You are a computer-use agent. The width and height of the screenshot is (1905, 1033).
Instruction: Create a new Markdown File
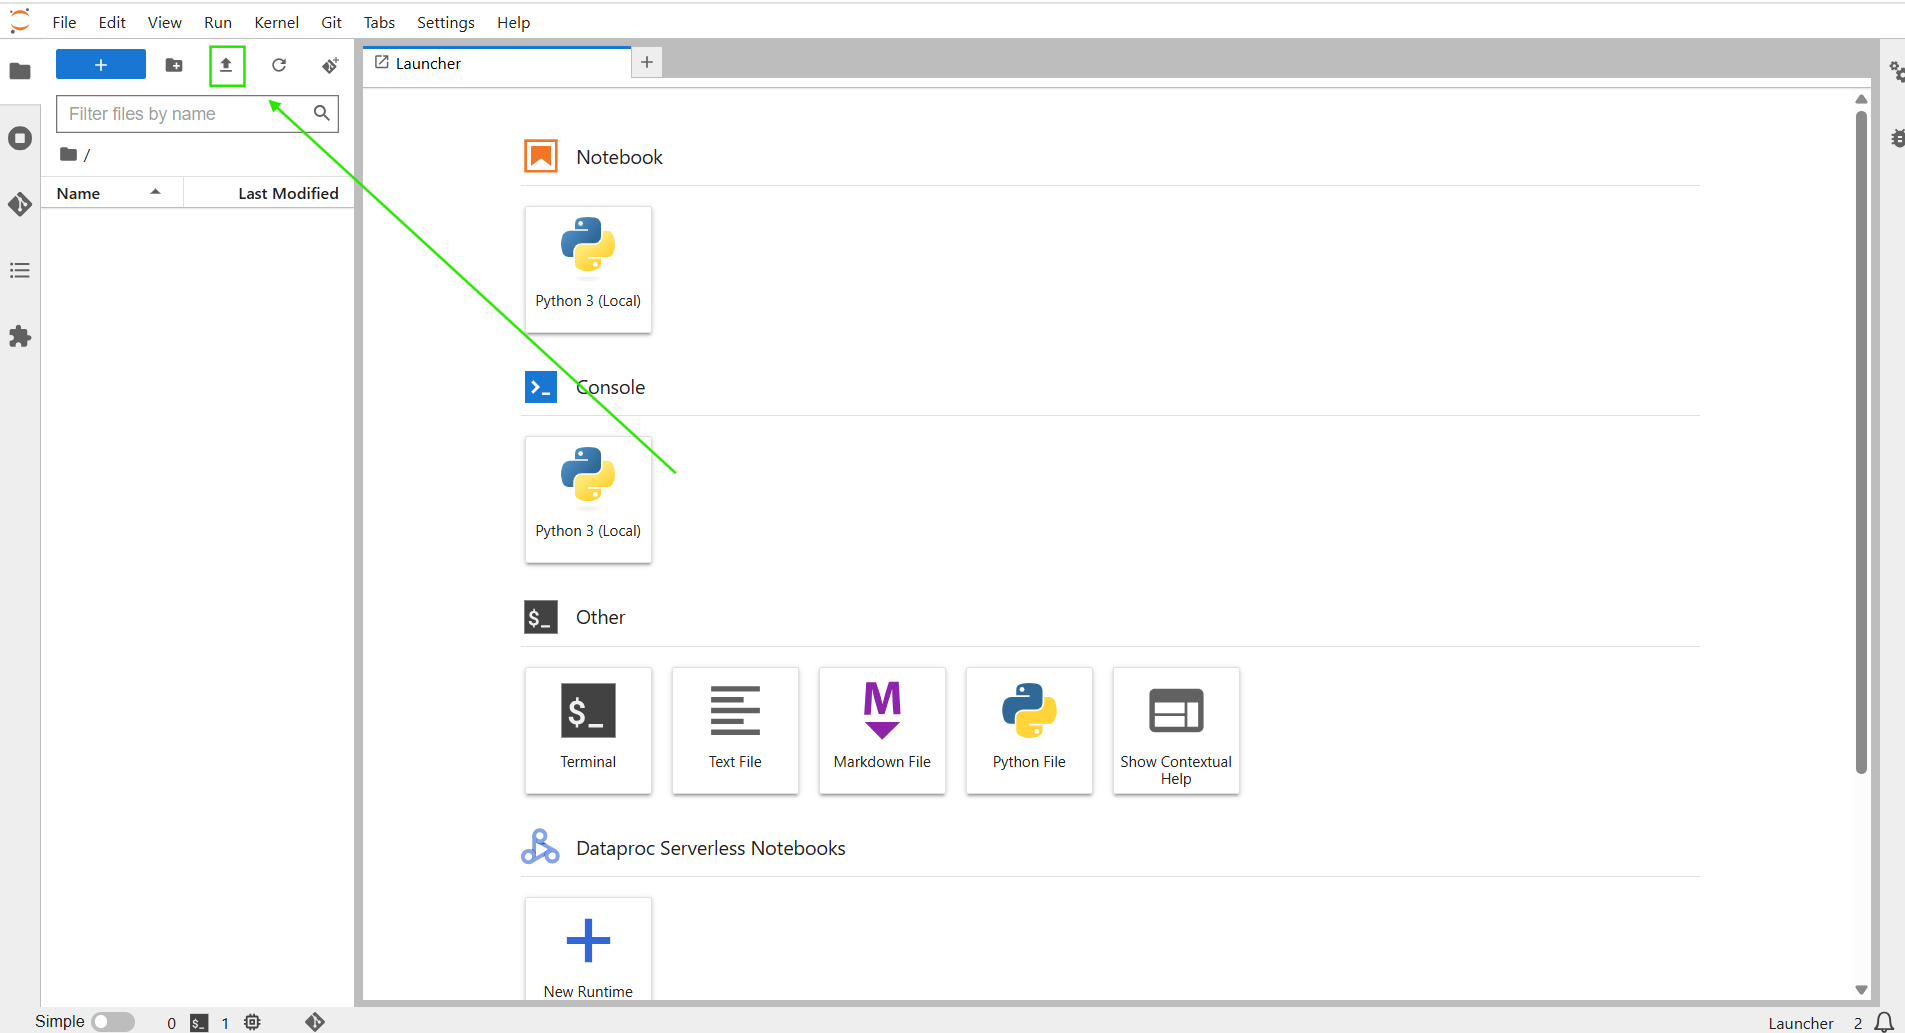coord(882,730)
